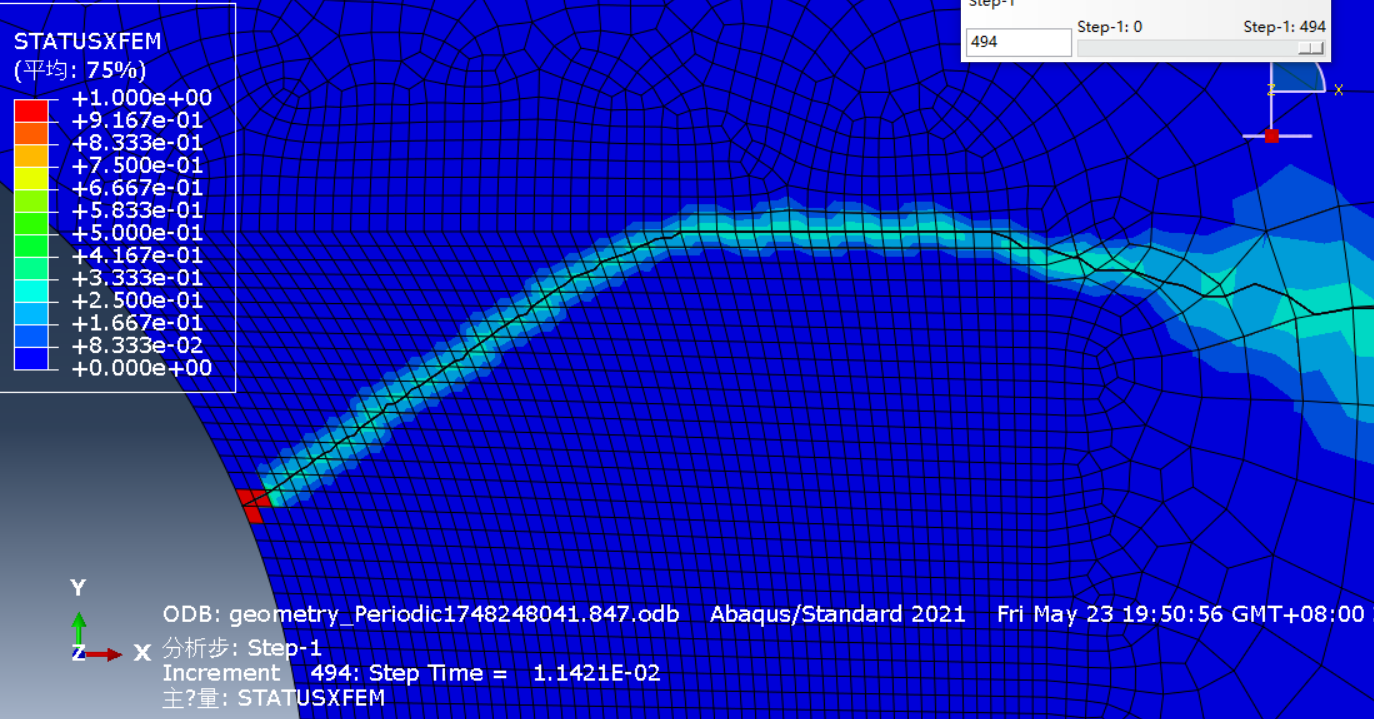Click the STATUSXFEM legend title
The image size is (1374, 719).
click(87, 42)
